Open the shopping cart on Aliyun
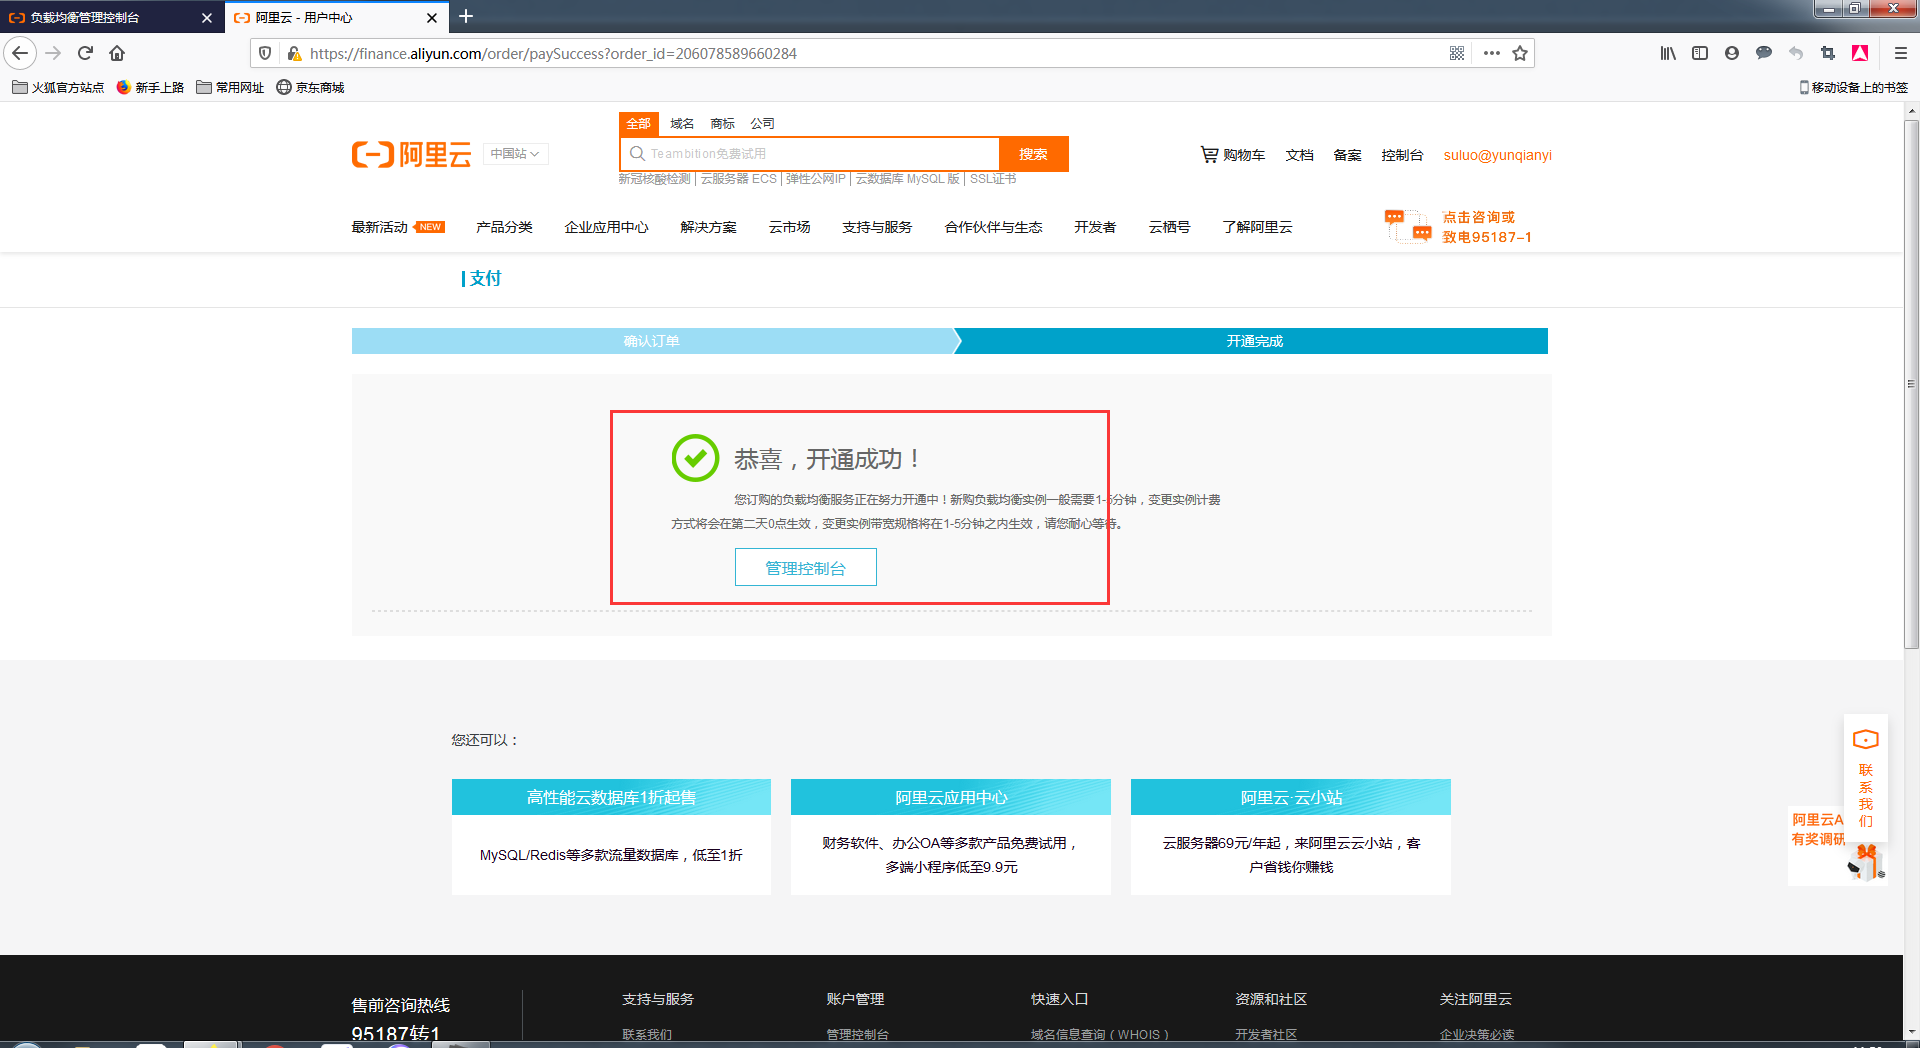1920x1048 pixels. (x=1232, y=155)
